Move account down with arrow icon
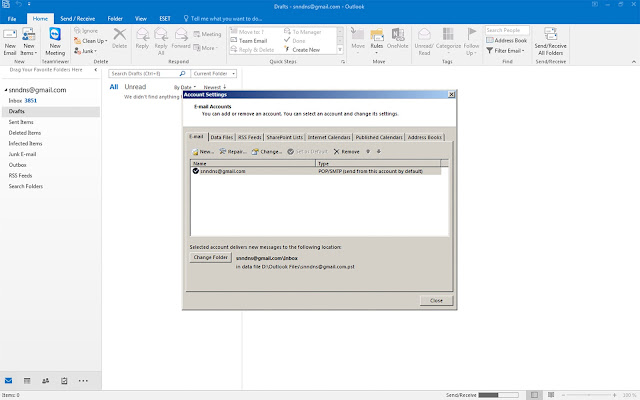 379,151
